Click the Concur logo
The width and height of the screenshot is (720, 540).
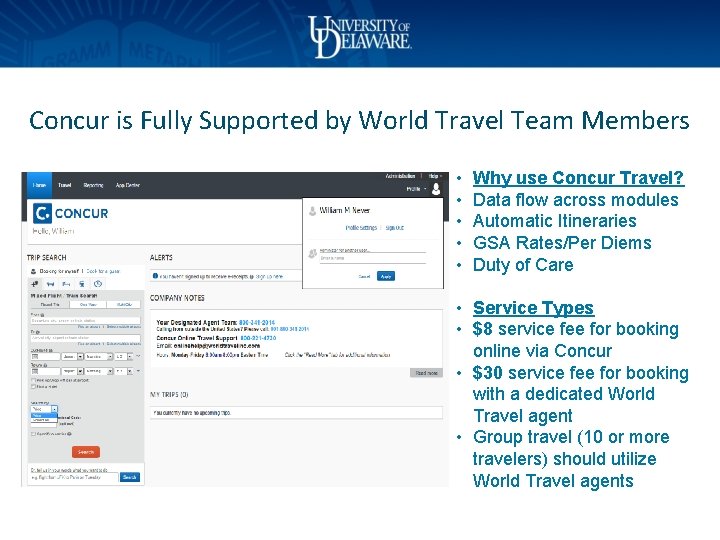pos(71,214)
